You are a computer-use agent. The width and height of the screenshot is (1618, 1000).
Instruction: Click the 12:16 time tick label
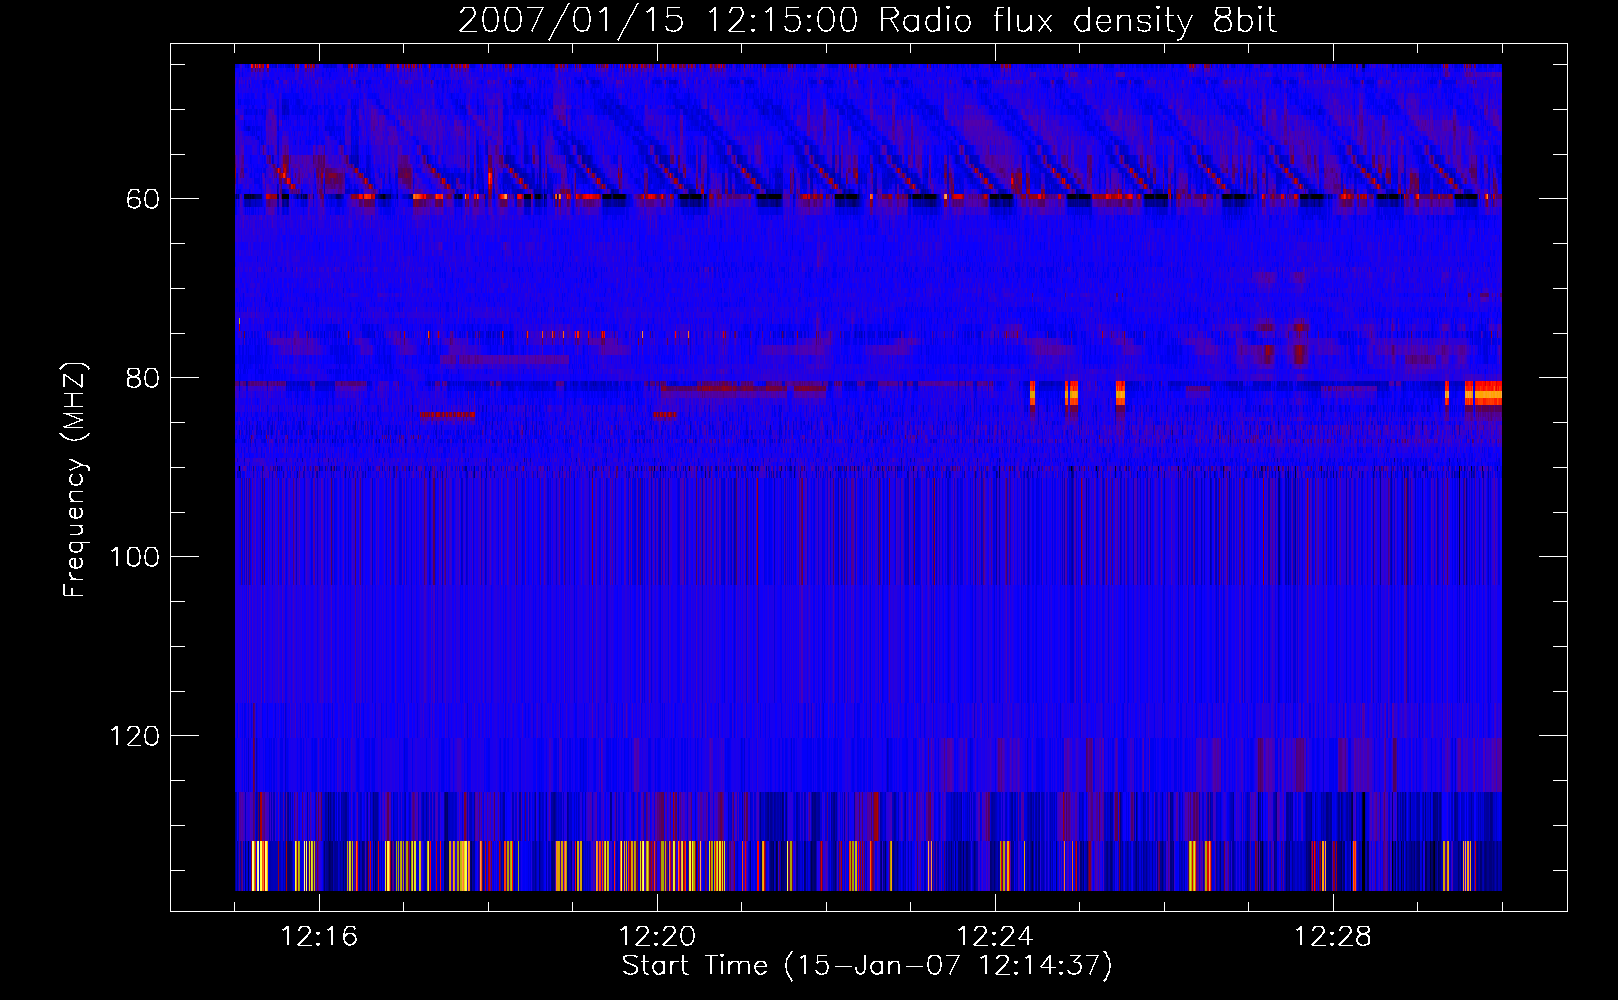(319, 937)
